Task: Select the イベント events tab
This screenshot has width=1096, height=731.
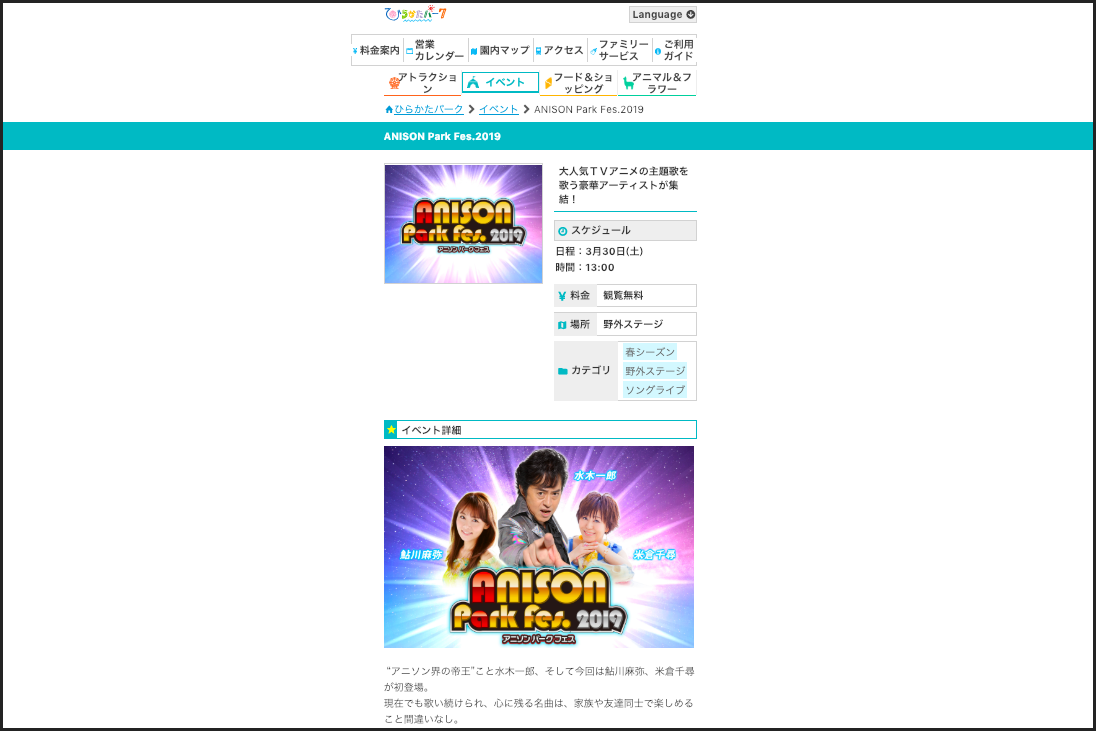Action: click(x=500, y=83)
